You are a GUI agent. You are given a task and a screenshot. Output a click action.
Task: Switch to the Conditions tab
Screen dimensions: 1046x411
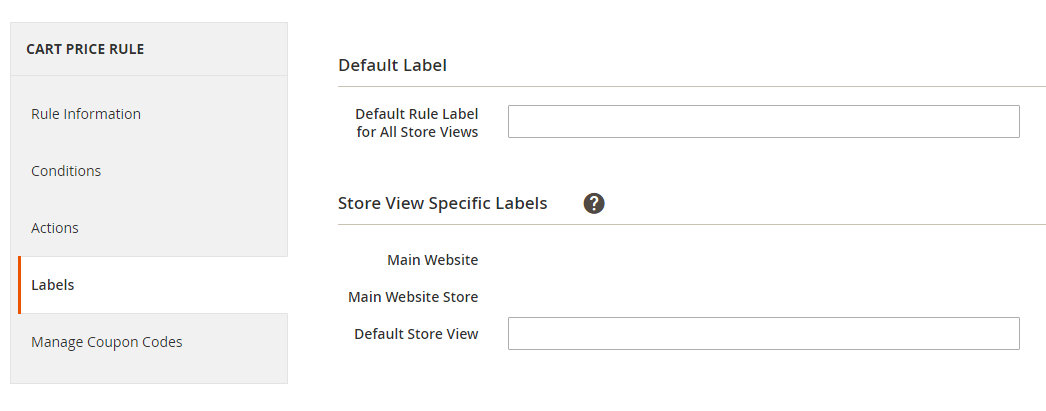[x=66, y=171]
